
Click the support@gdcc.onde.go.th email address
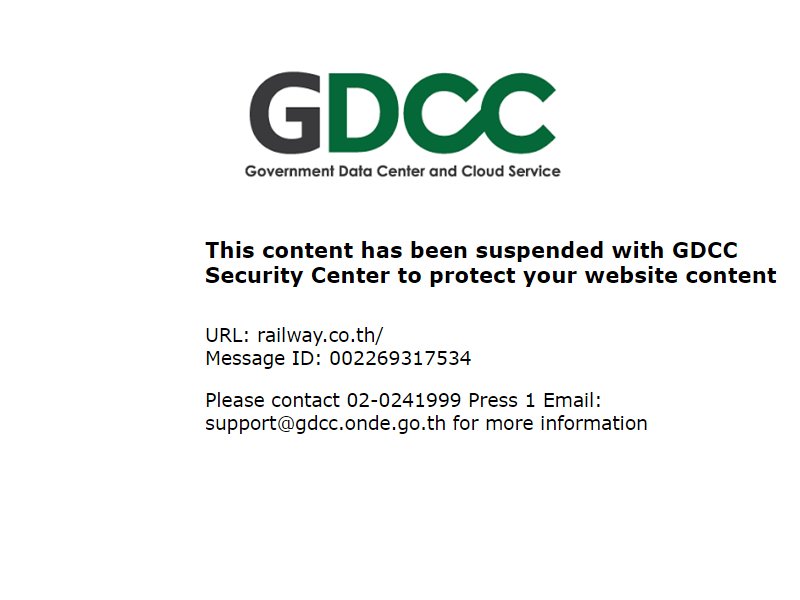click(325, 423)
